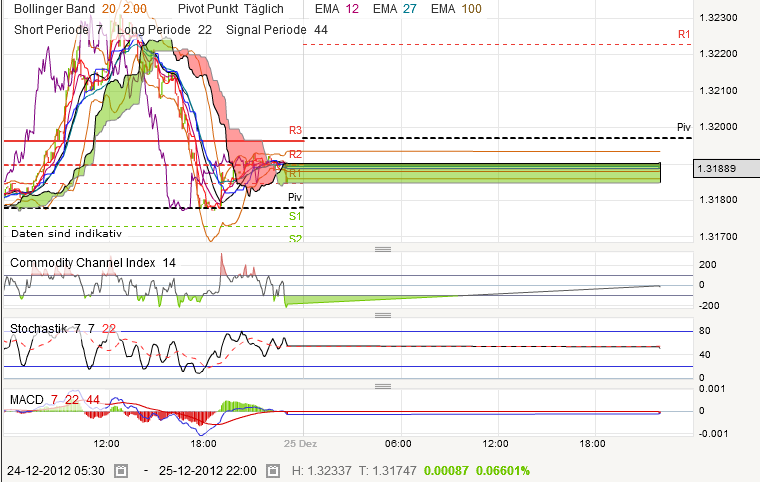Click the Short Periode 7 setting

tap(58, 30)
